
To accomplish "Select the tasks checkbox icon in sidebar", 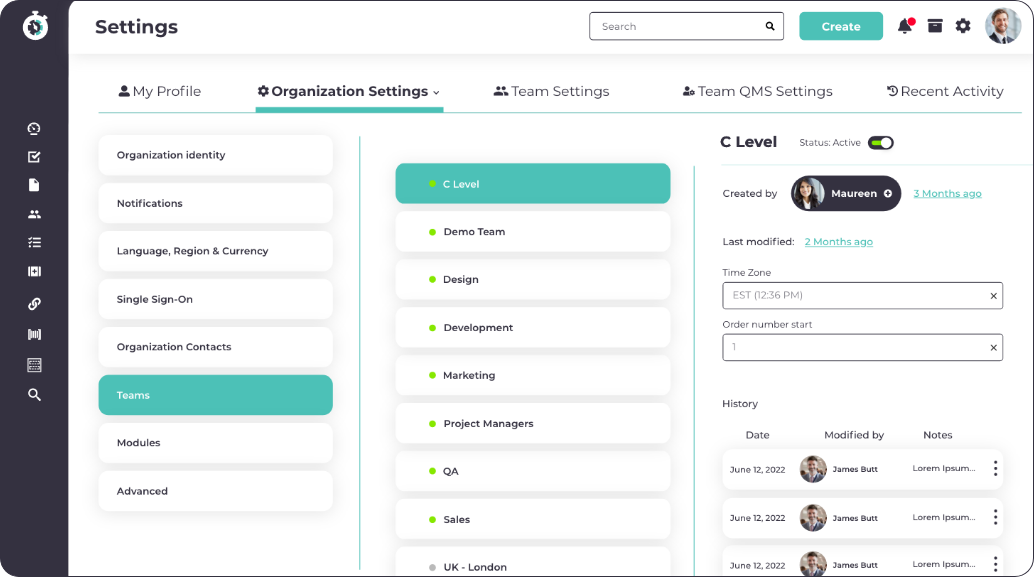I will point(33,156).
